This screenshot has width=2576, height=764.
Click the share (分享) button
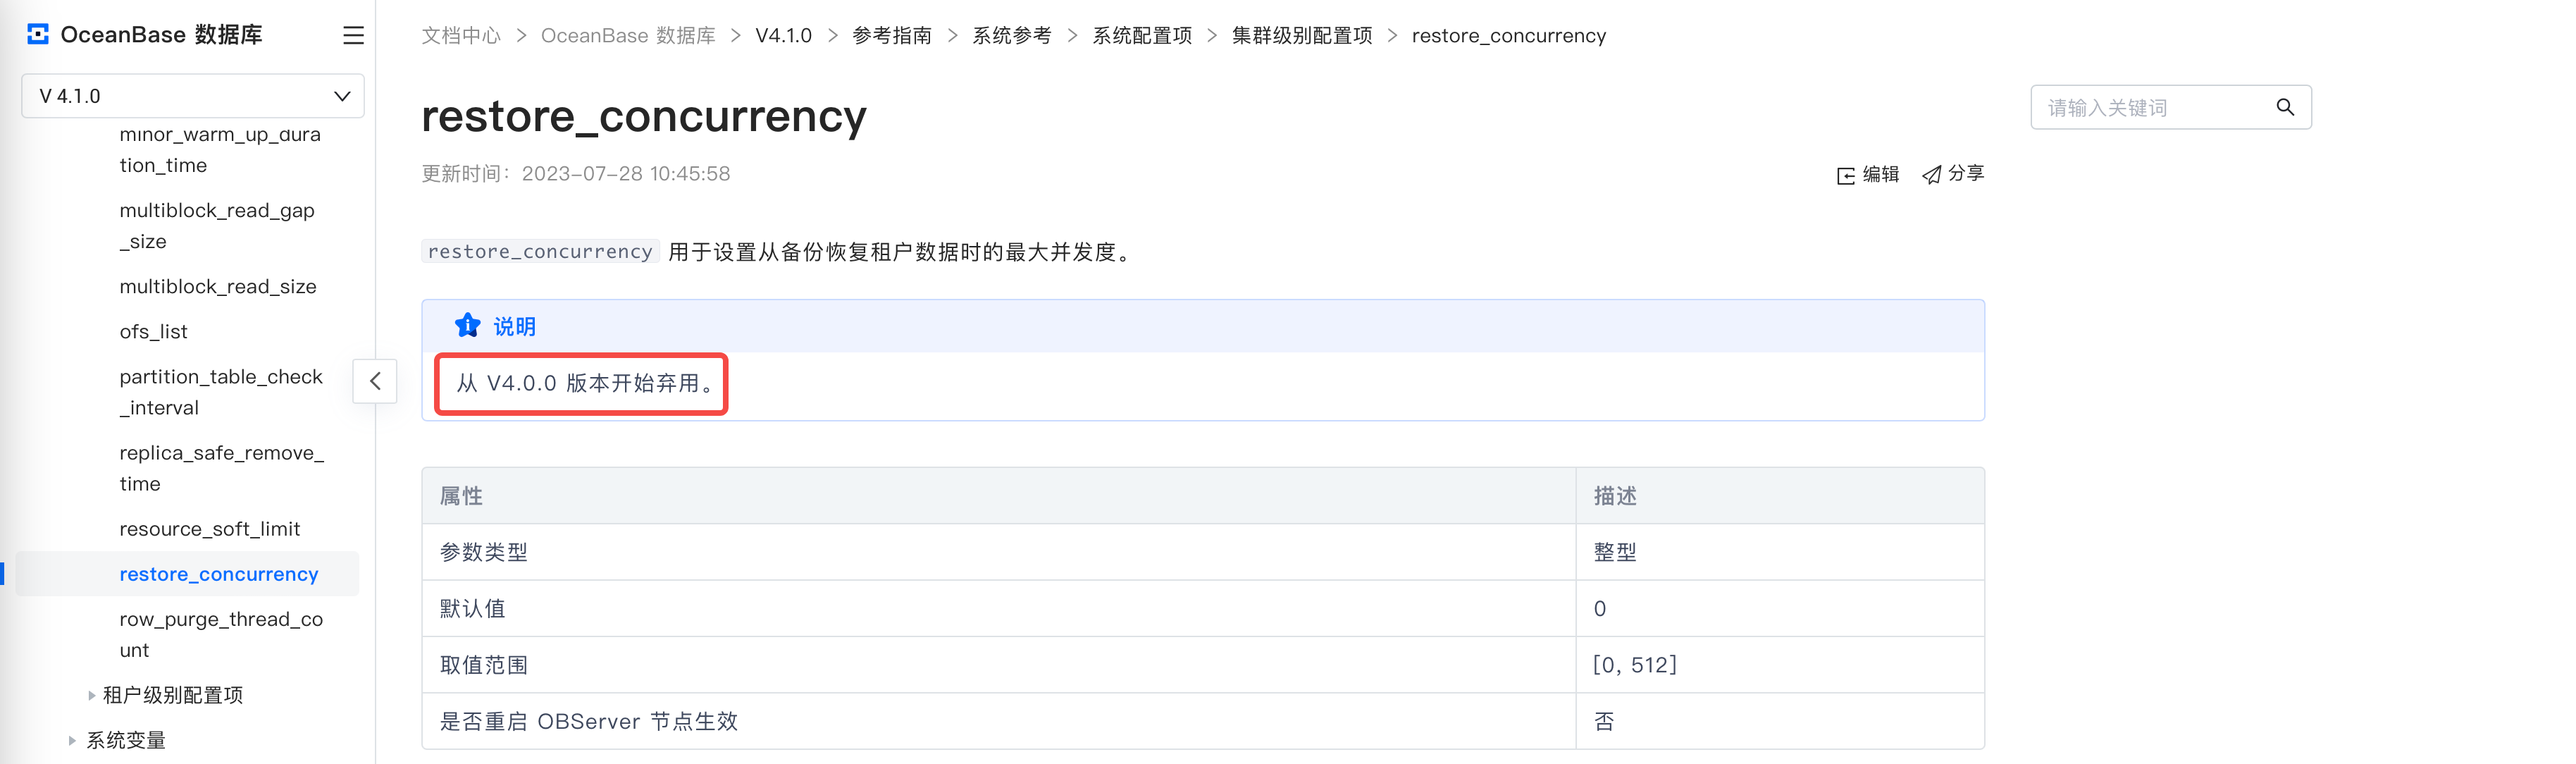(1953, 174)
